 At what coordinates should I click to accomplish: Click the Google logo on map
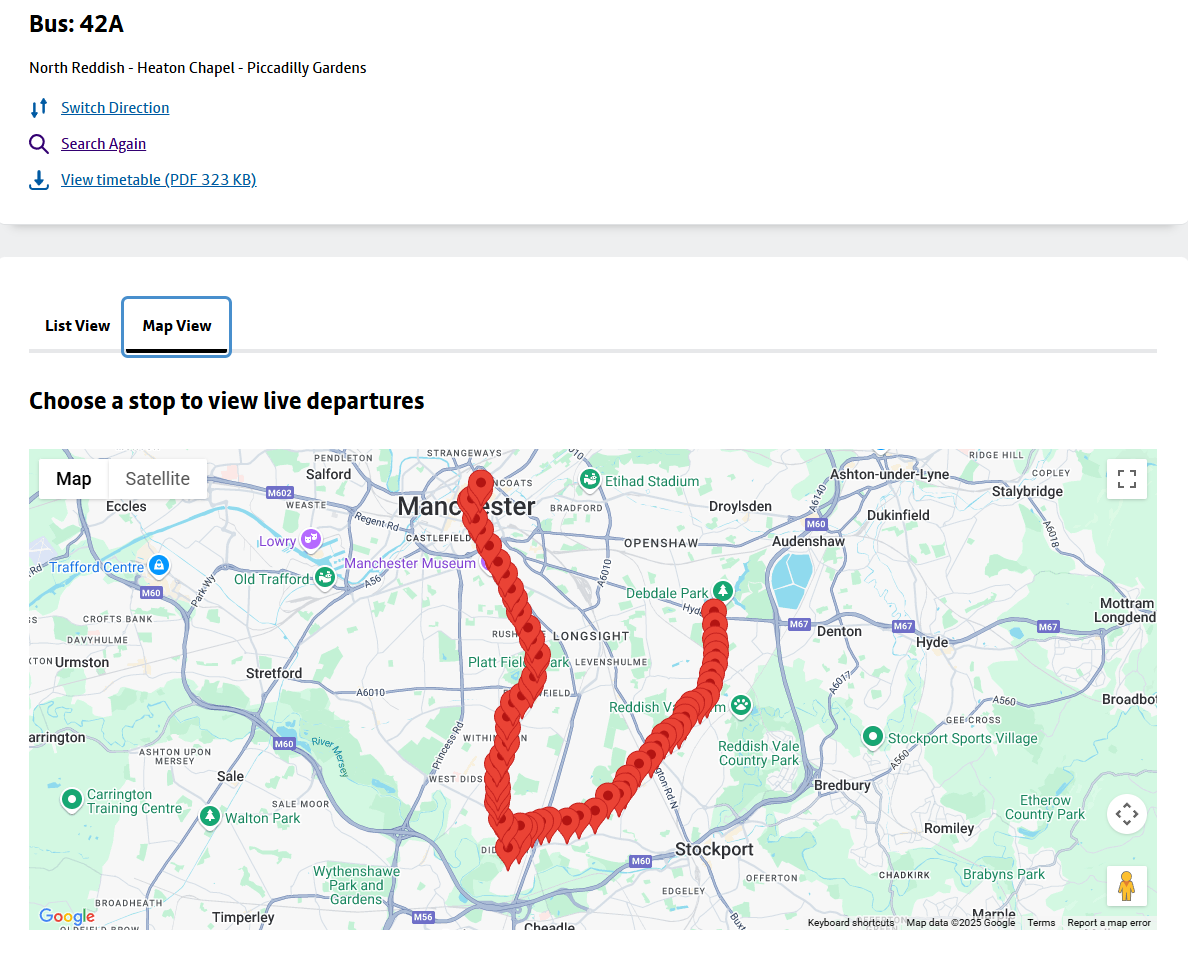[67, 916]
